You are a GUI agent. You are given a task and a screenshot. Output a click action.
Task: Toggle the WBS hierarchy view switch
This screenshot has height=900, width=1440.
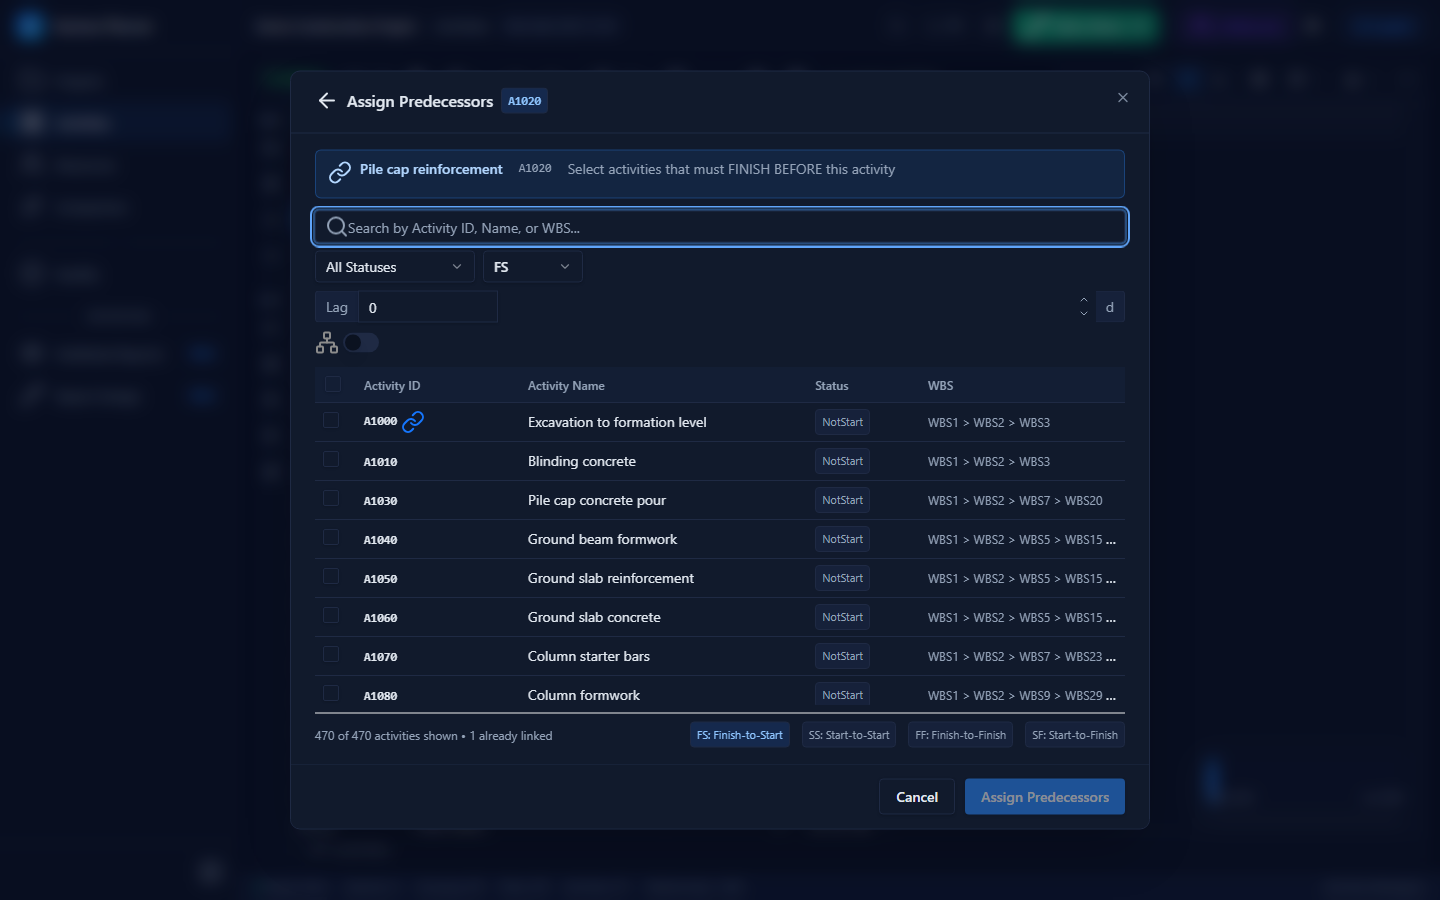pyautogui.click(x=361, y=343)
